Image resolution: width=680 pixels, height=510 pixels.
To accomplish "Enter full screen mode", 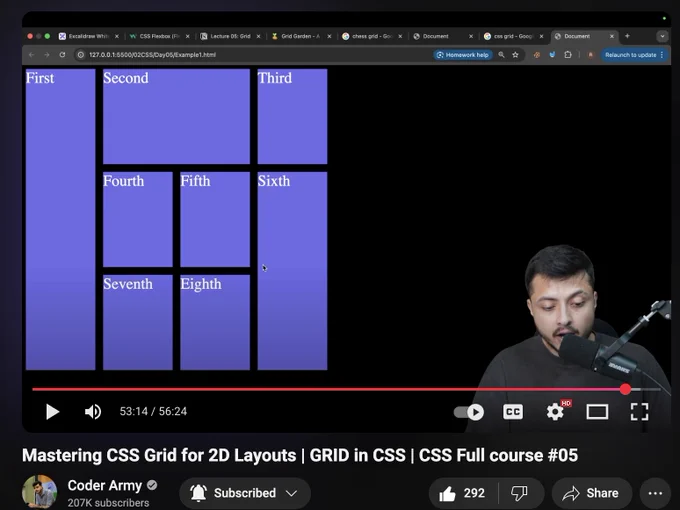I will point(639,412).
